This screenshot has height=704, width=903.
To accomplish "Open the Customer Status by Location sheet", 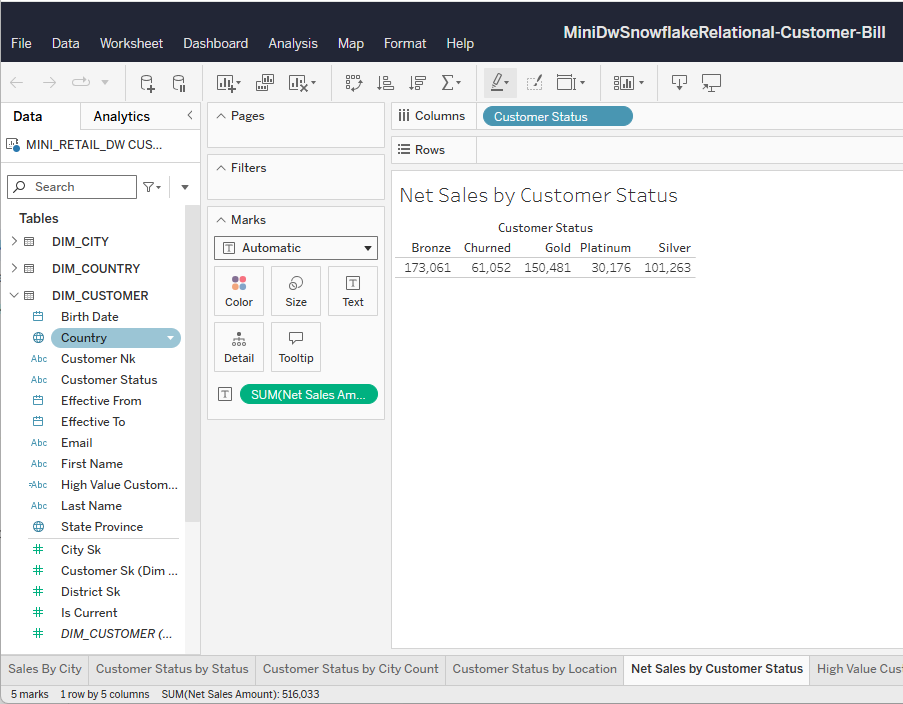I will click(x=534, y=669).
